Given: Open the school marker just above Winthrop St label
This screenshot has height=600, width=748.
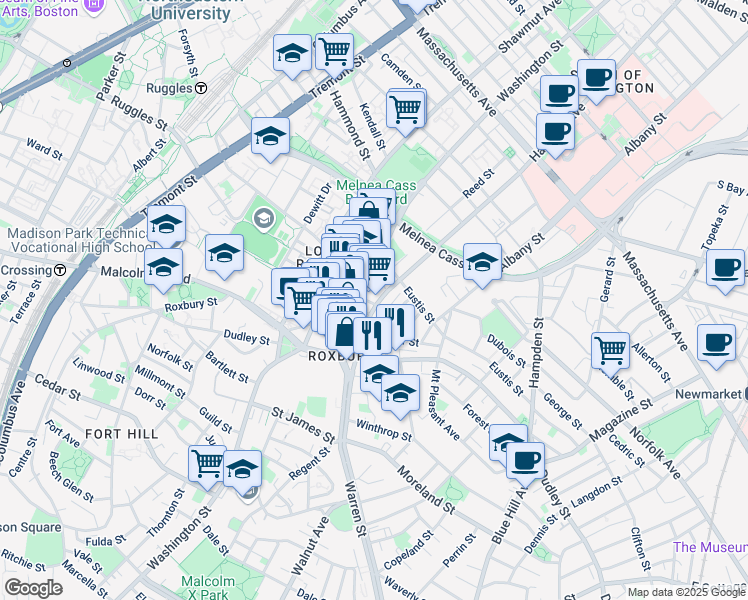Looking at the screenshot, I should (400, 396).
